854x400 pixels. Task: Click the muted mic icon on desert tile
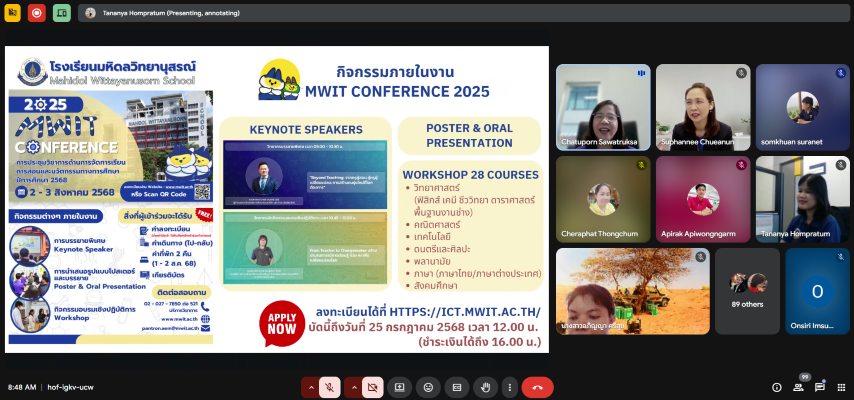point(700,257)
